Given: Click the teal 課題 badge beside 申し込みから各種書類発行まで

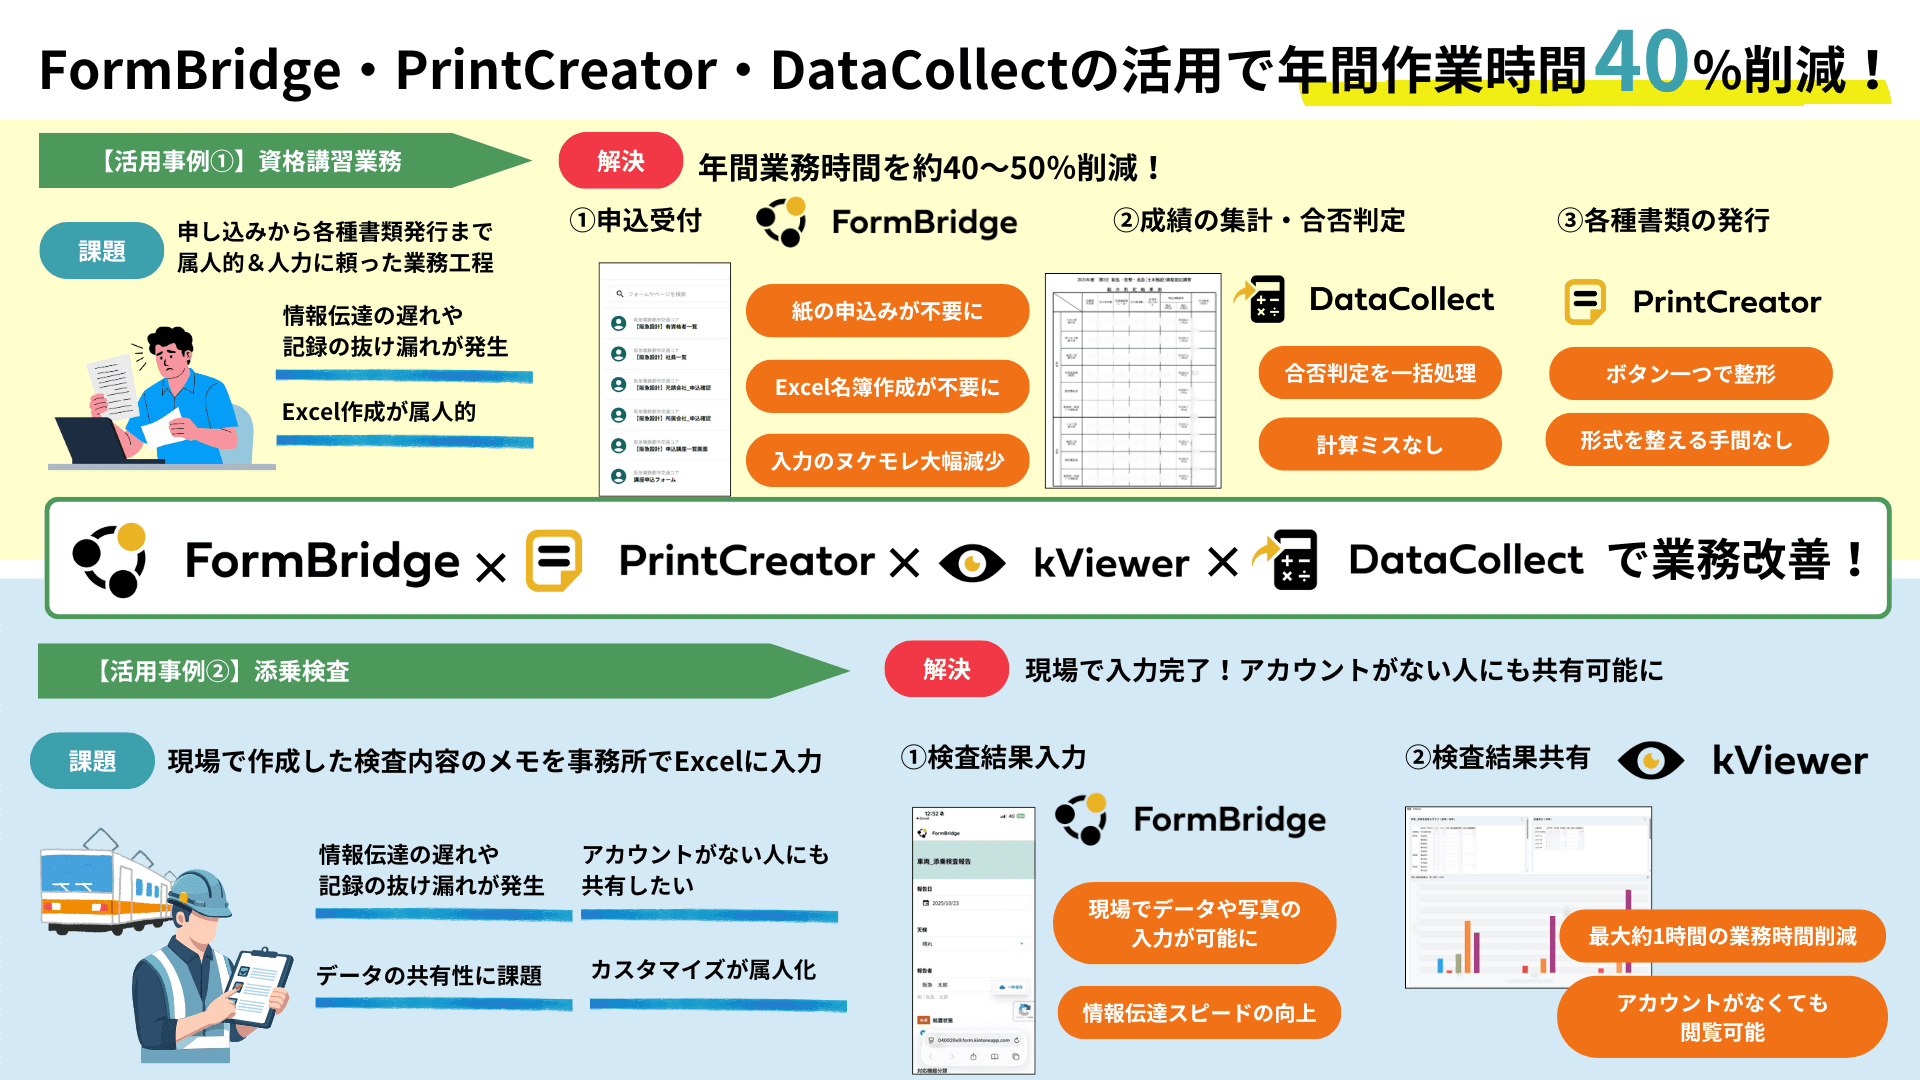Looking at the screenshot, I should (x=102, y=251).
